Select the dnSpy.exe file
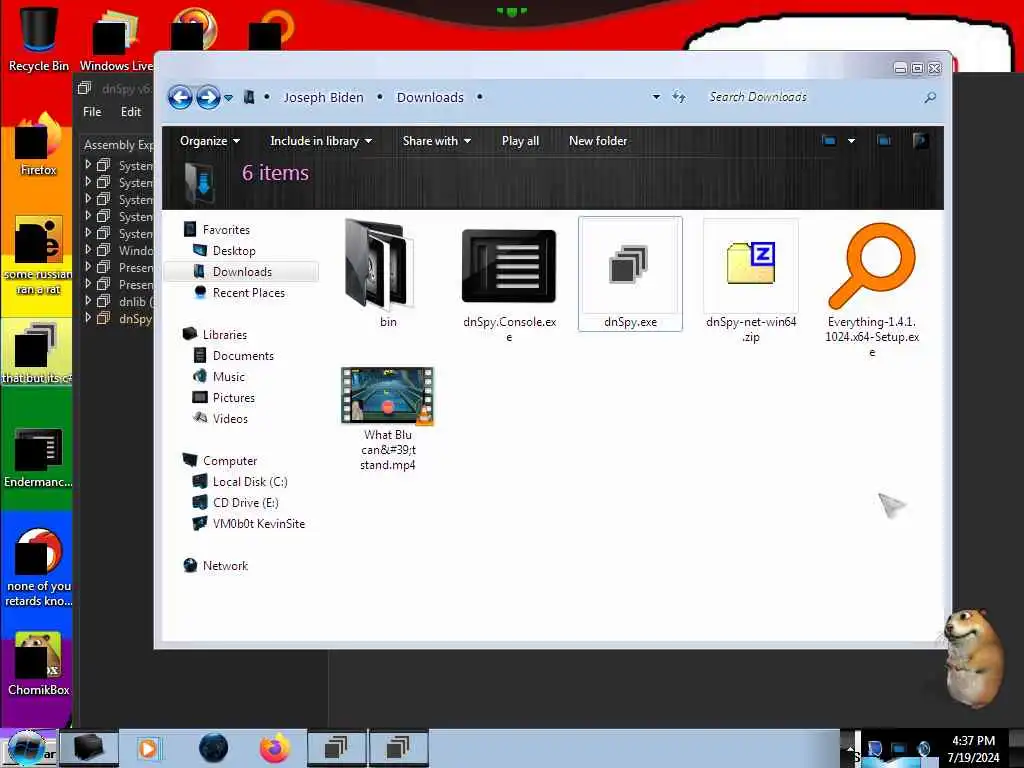 click(630, 274)
